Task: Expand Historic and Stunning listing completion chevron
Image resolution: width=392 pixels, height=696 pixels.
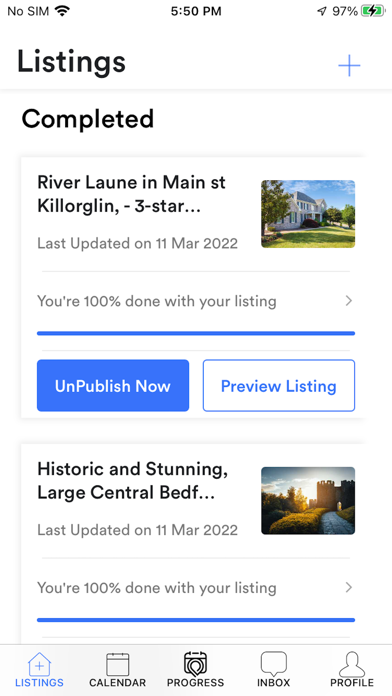Action: 349,588
